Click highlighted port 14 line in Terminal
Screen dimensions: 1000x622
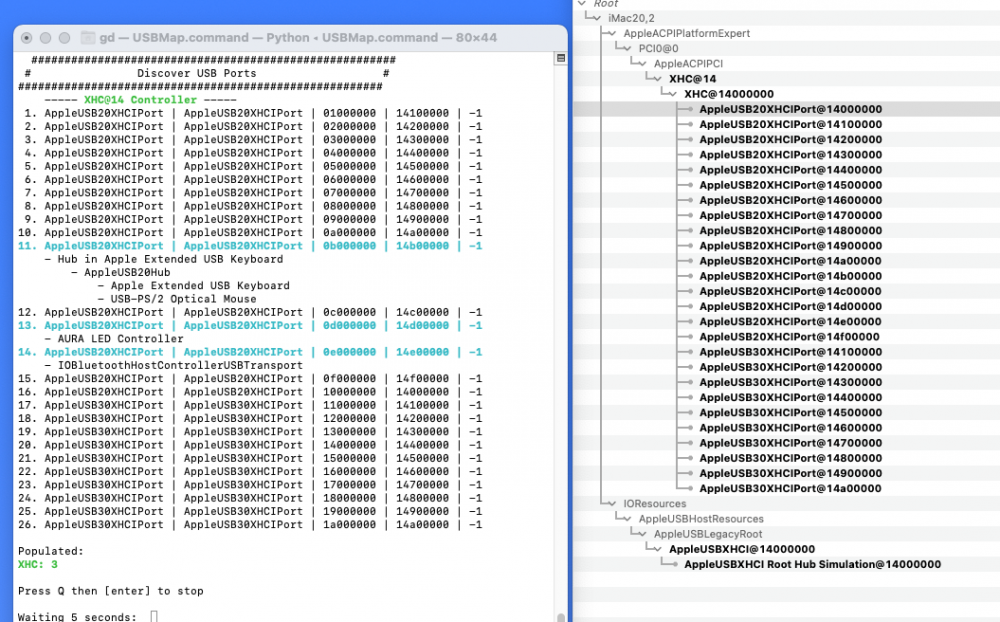click(x=250, y=352)
